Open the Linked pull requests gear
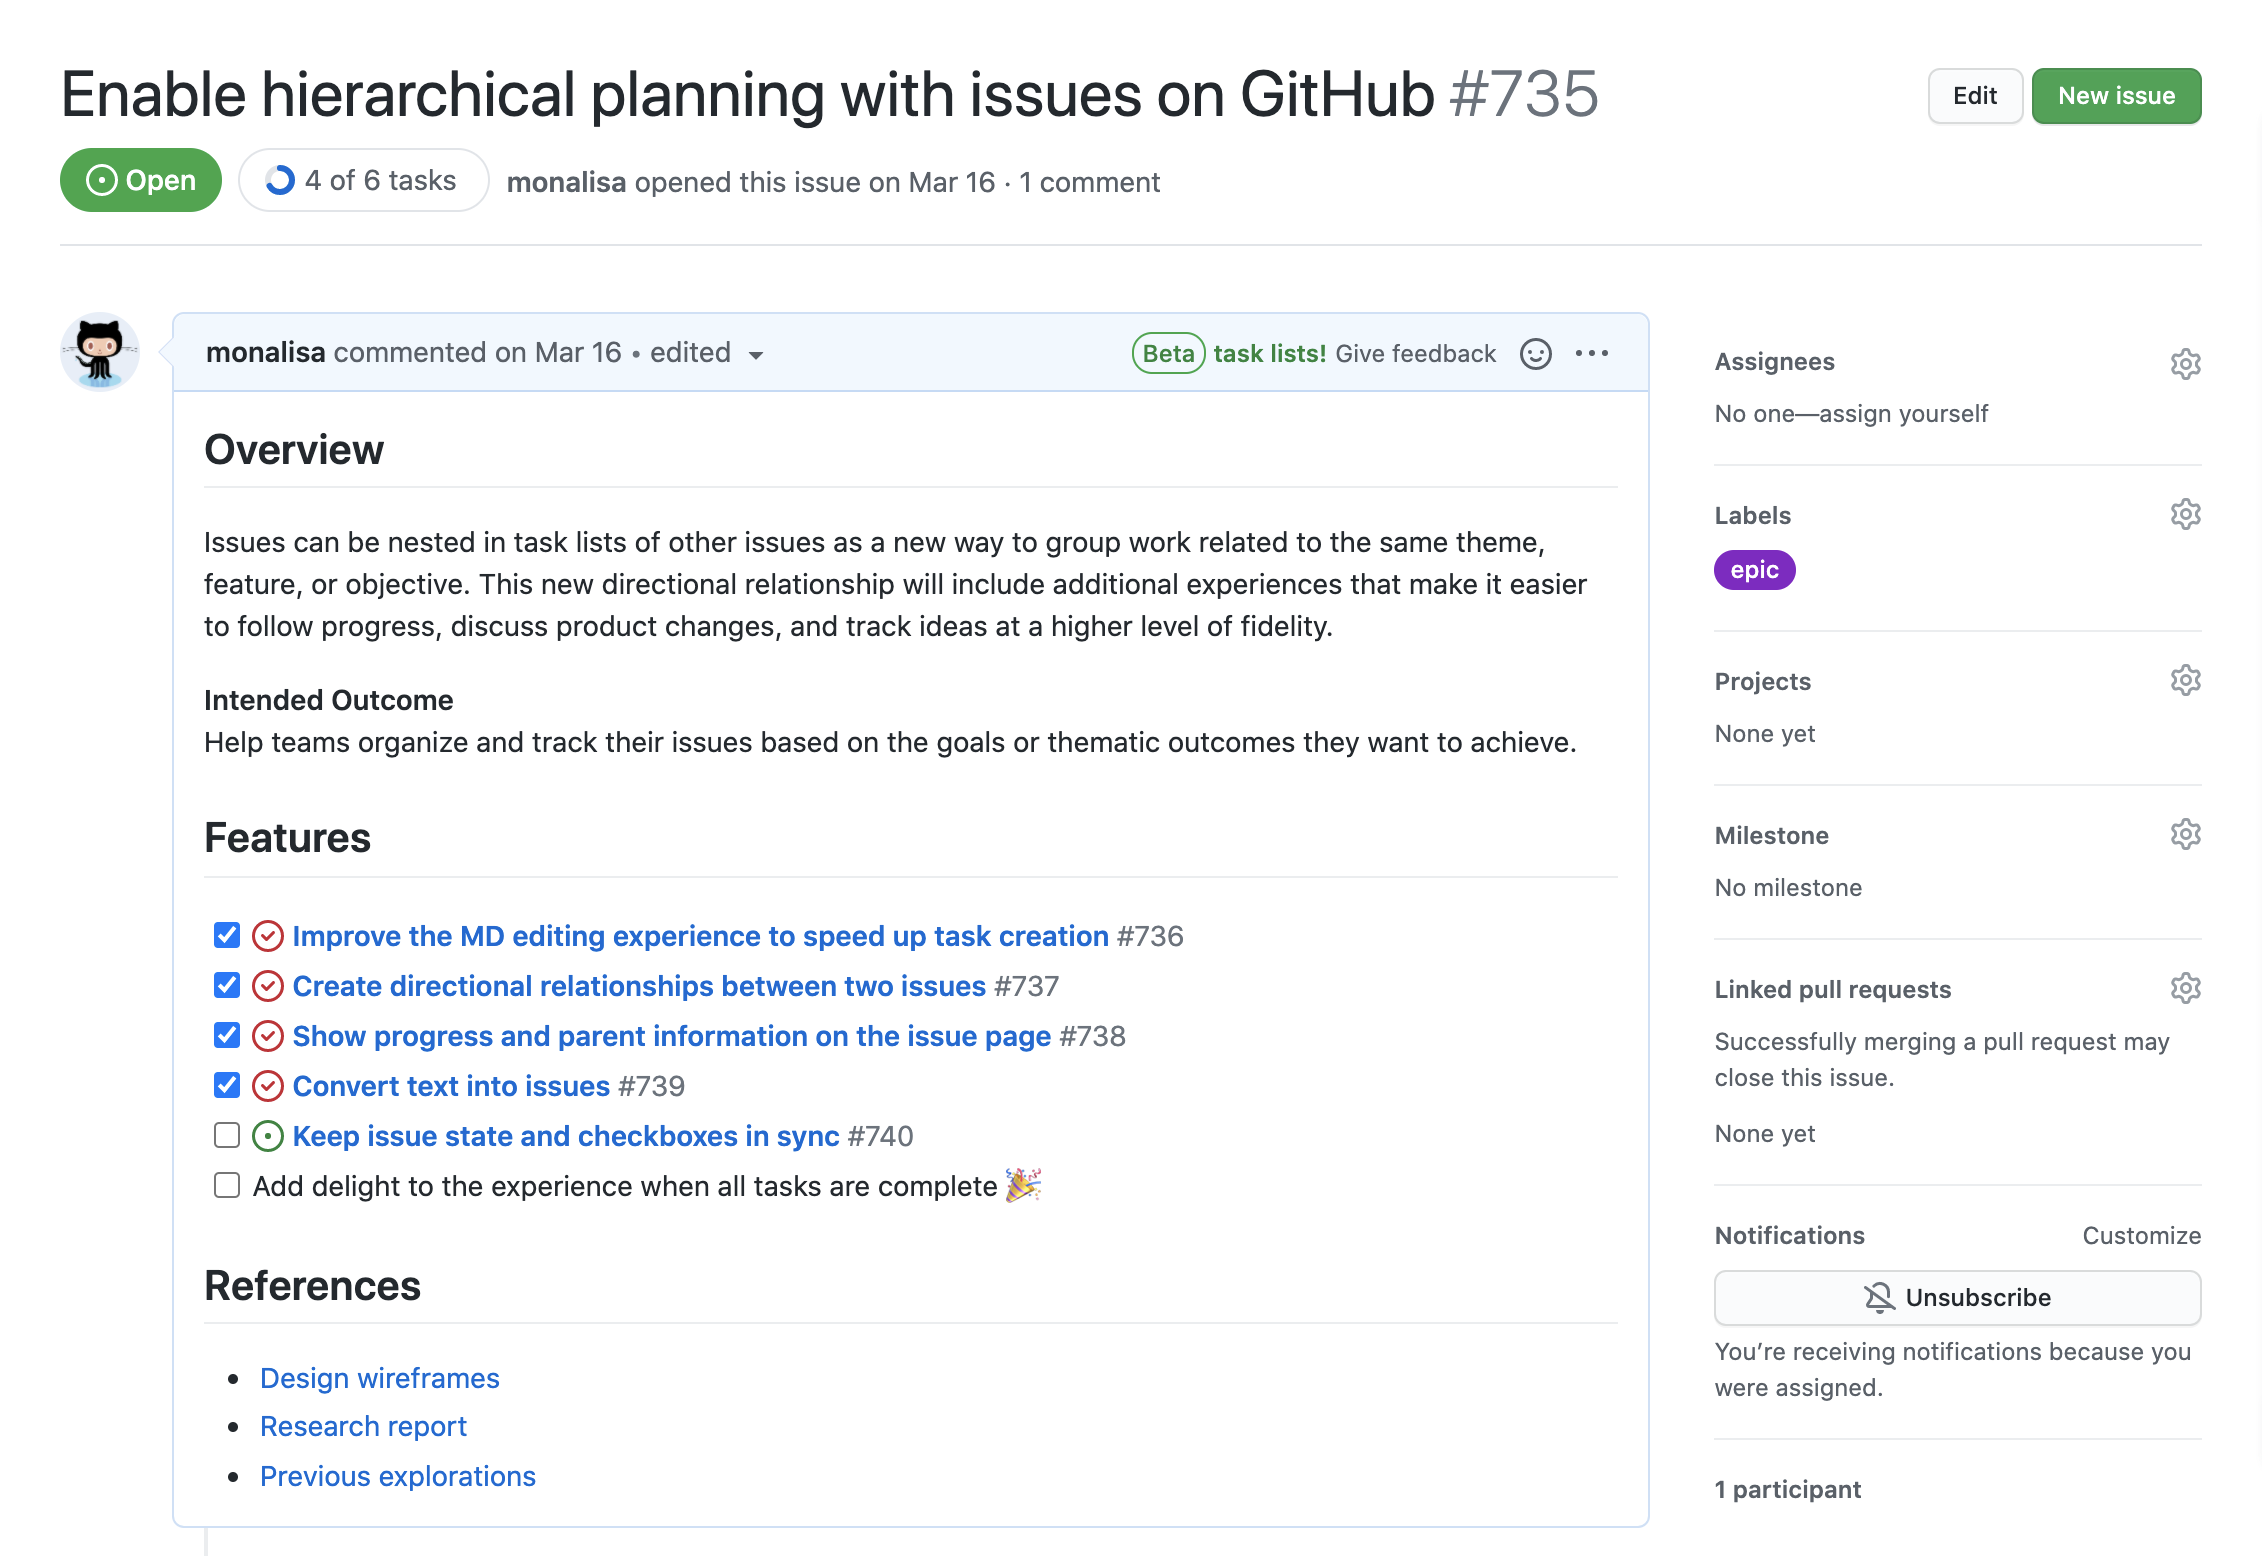 2185,989
